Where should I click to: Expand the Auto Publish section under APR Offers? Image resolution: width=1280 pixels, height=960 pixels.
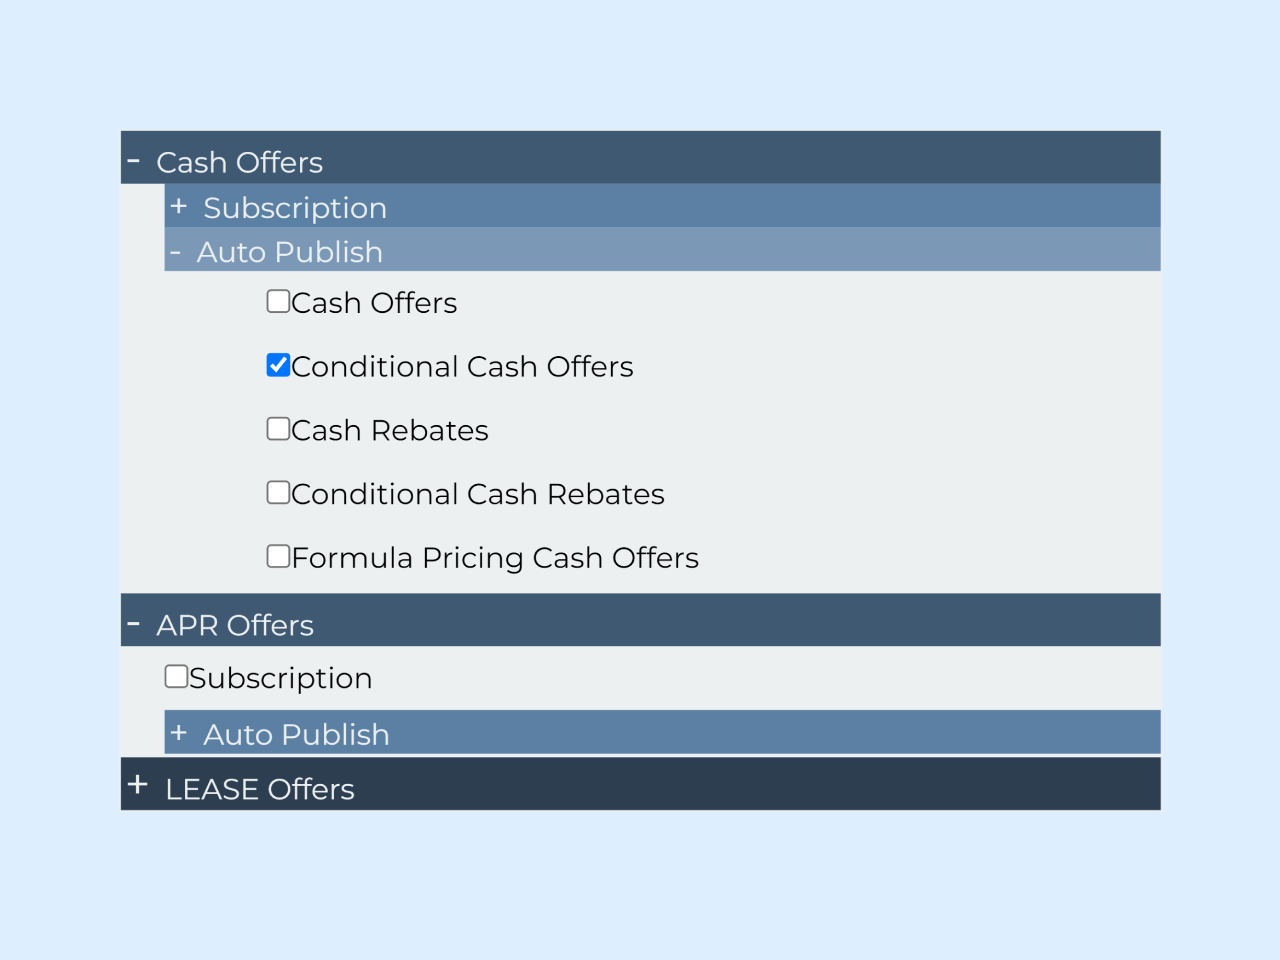179,732
